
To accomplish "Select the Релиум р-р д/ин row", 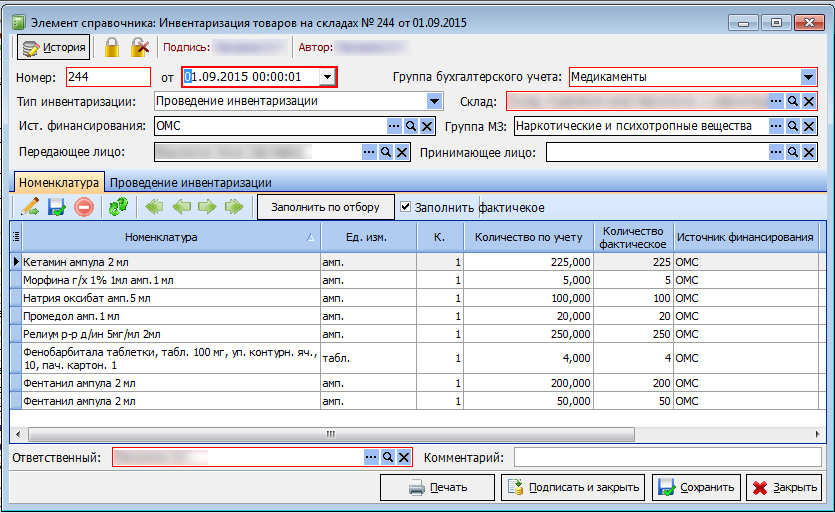I will point(414,335).
